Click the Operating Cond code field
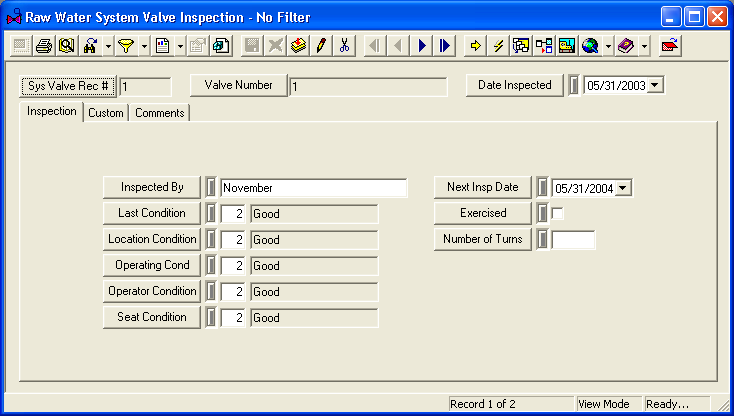Image resolution: width=734 pixels, height=416 pixels. pyautogui.click(x=233, y=266)
